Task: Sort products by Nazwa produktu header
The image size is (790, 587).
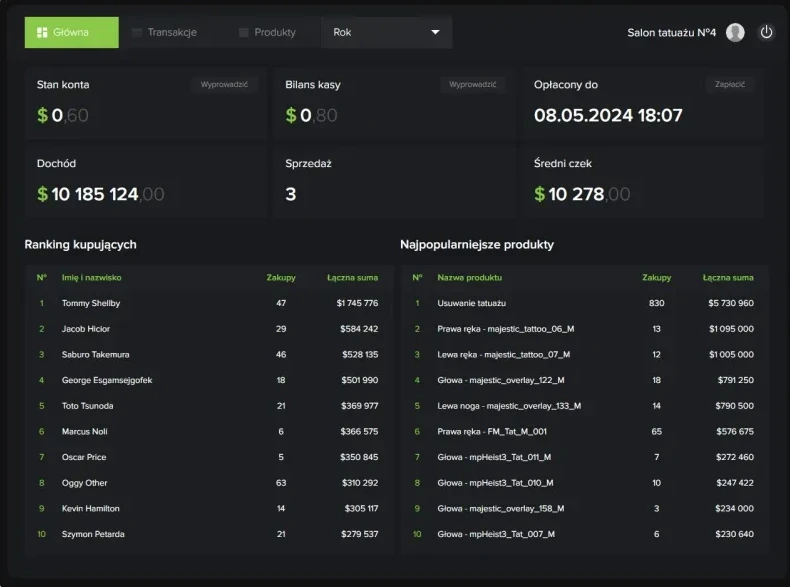Action: 469,277
